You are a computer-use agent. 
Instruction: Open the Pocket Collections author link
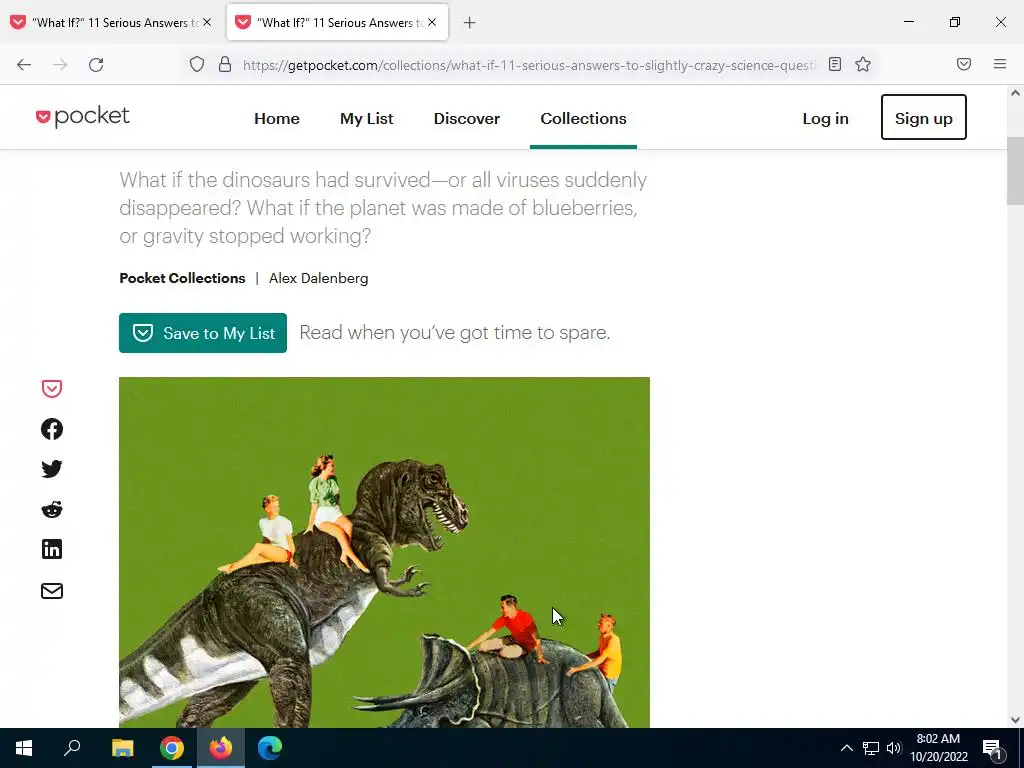[x=182, y=278]
